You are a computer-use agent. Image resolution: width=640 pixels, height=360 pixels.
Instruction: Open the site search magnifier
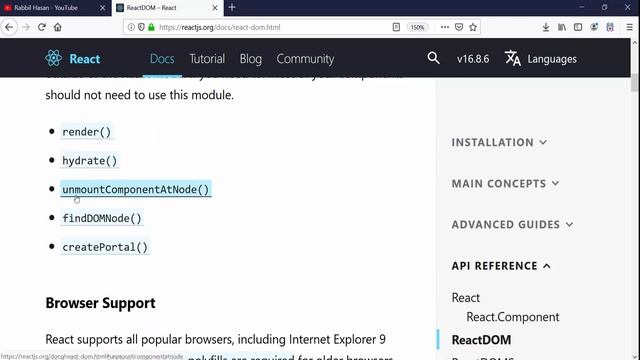coord(433,58)
